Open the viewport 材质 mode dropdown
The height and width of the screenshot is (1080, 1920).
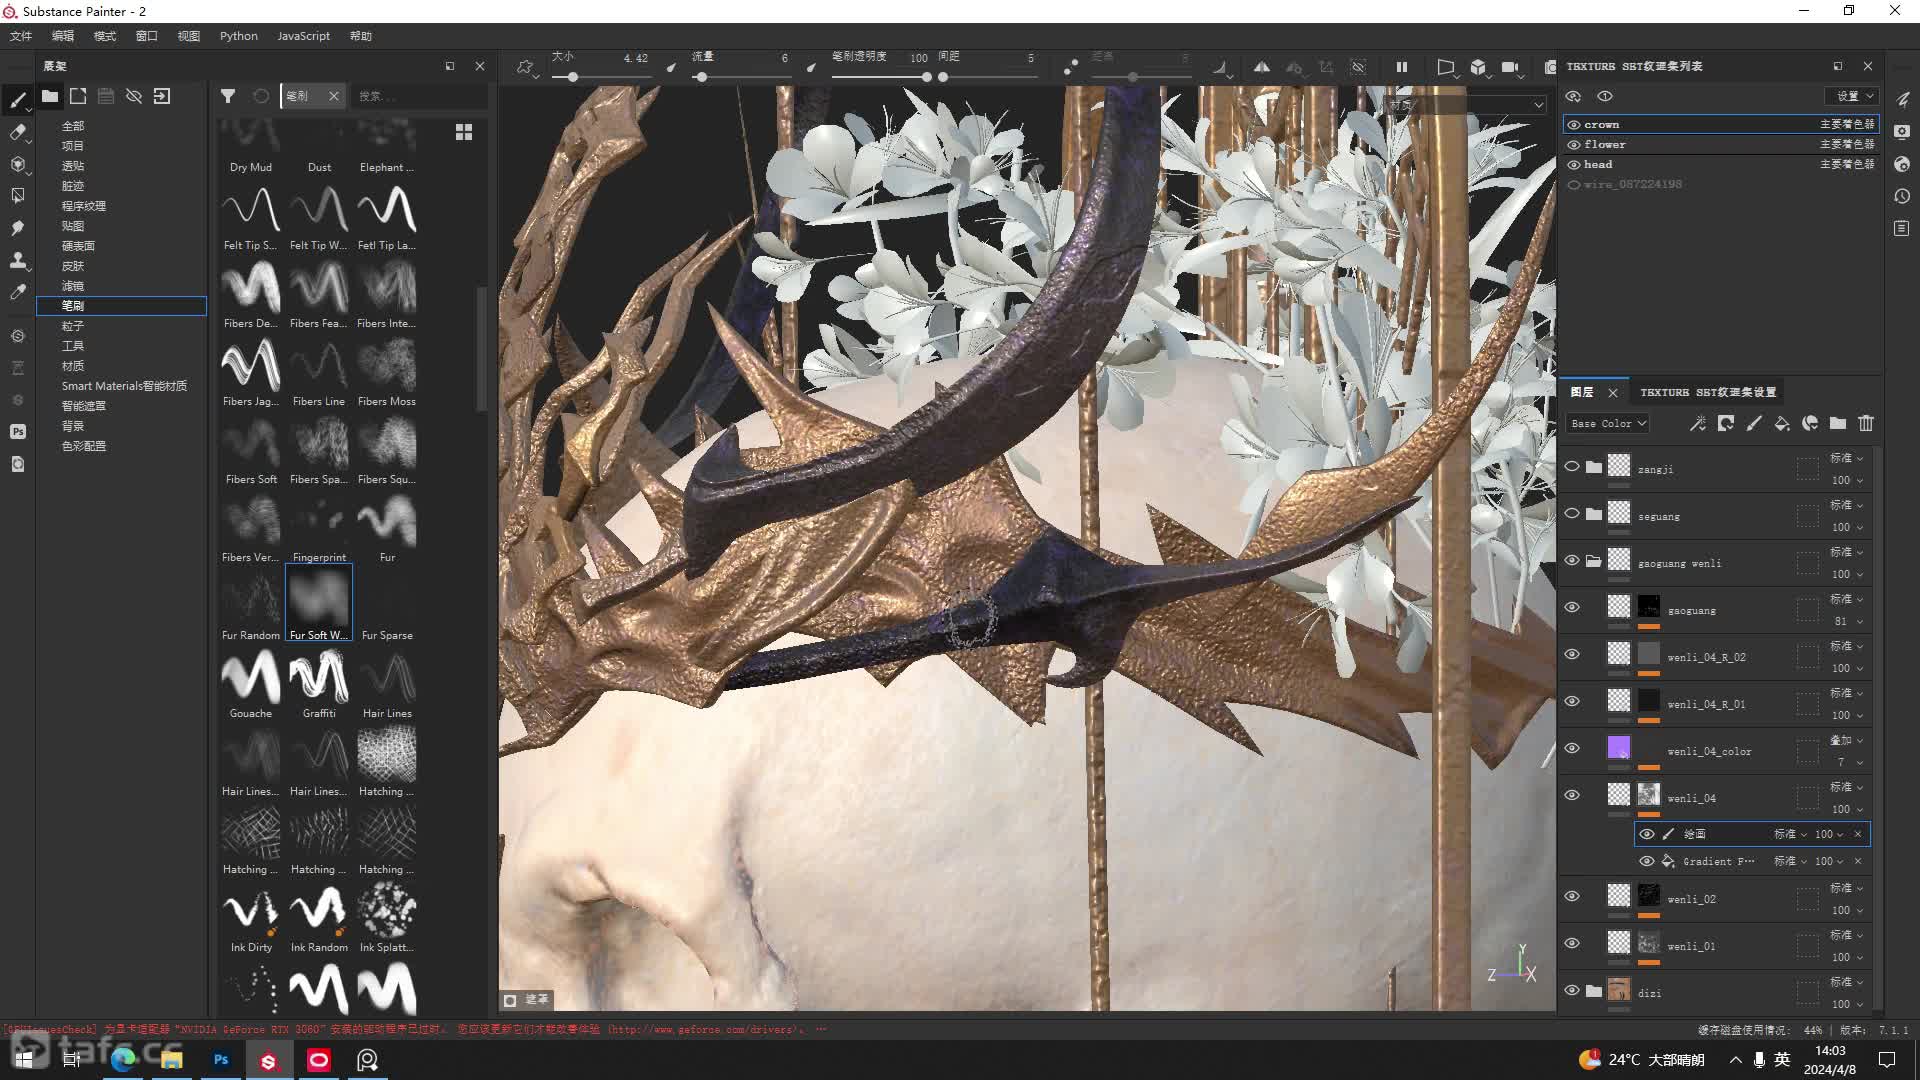point(1466,105)
